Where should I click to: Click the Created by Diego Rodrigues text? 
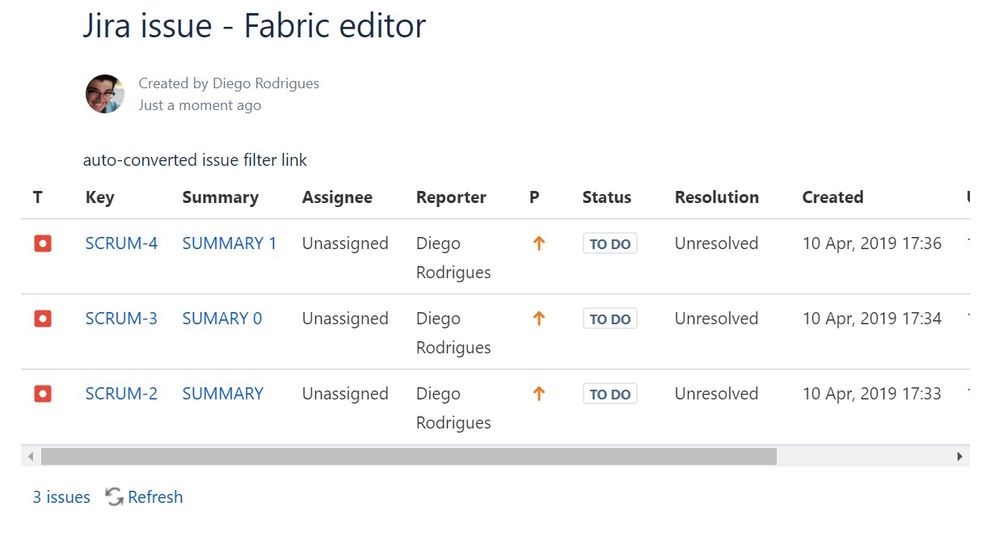(x=229, y=83)
